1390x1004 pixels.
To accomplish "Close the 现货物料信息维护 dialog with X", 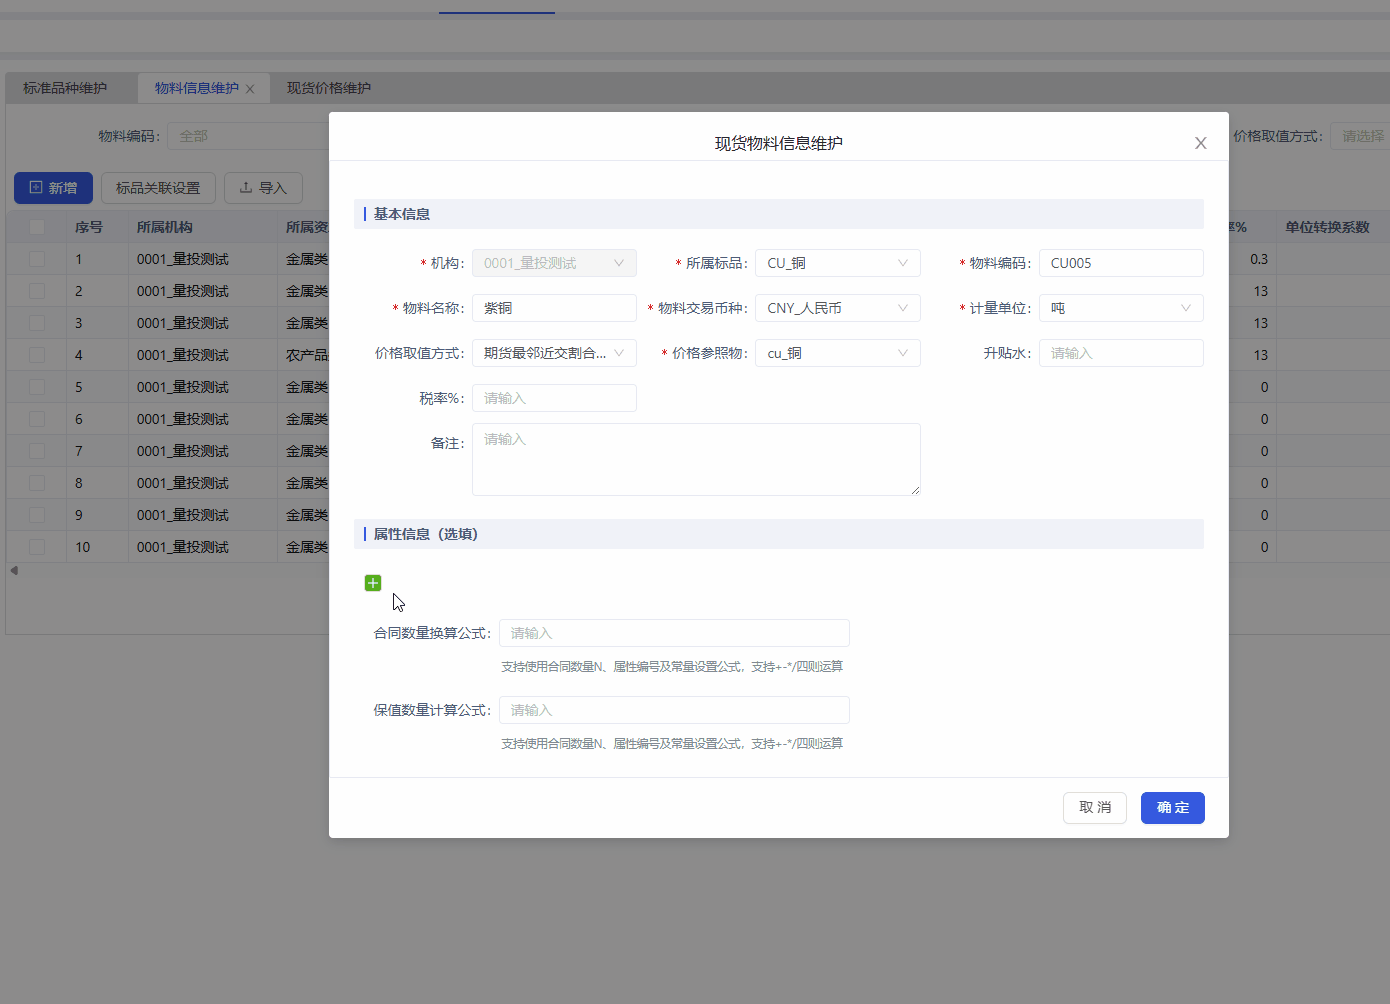I will click(1200, 143).
